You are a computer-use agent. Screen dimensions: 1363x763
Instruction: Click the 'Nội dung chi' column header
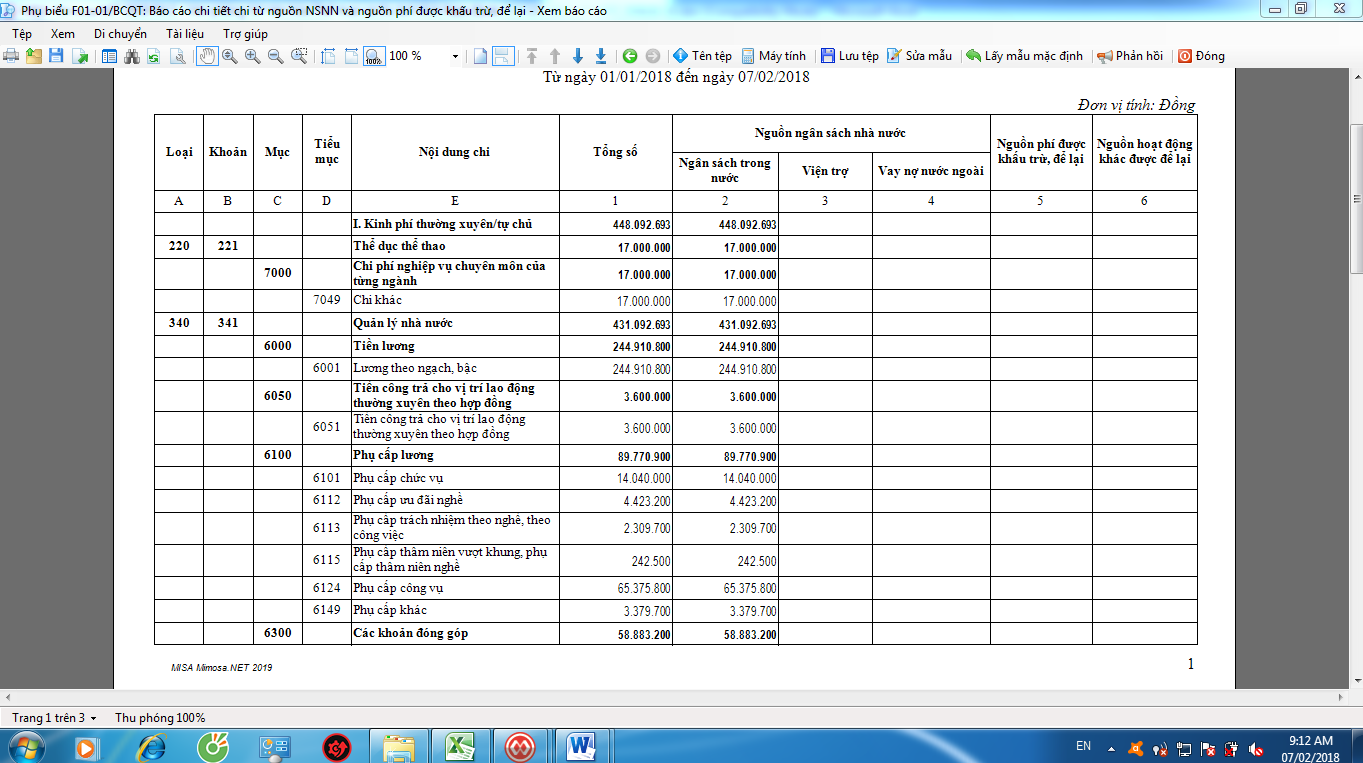point(454,152)
